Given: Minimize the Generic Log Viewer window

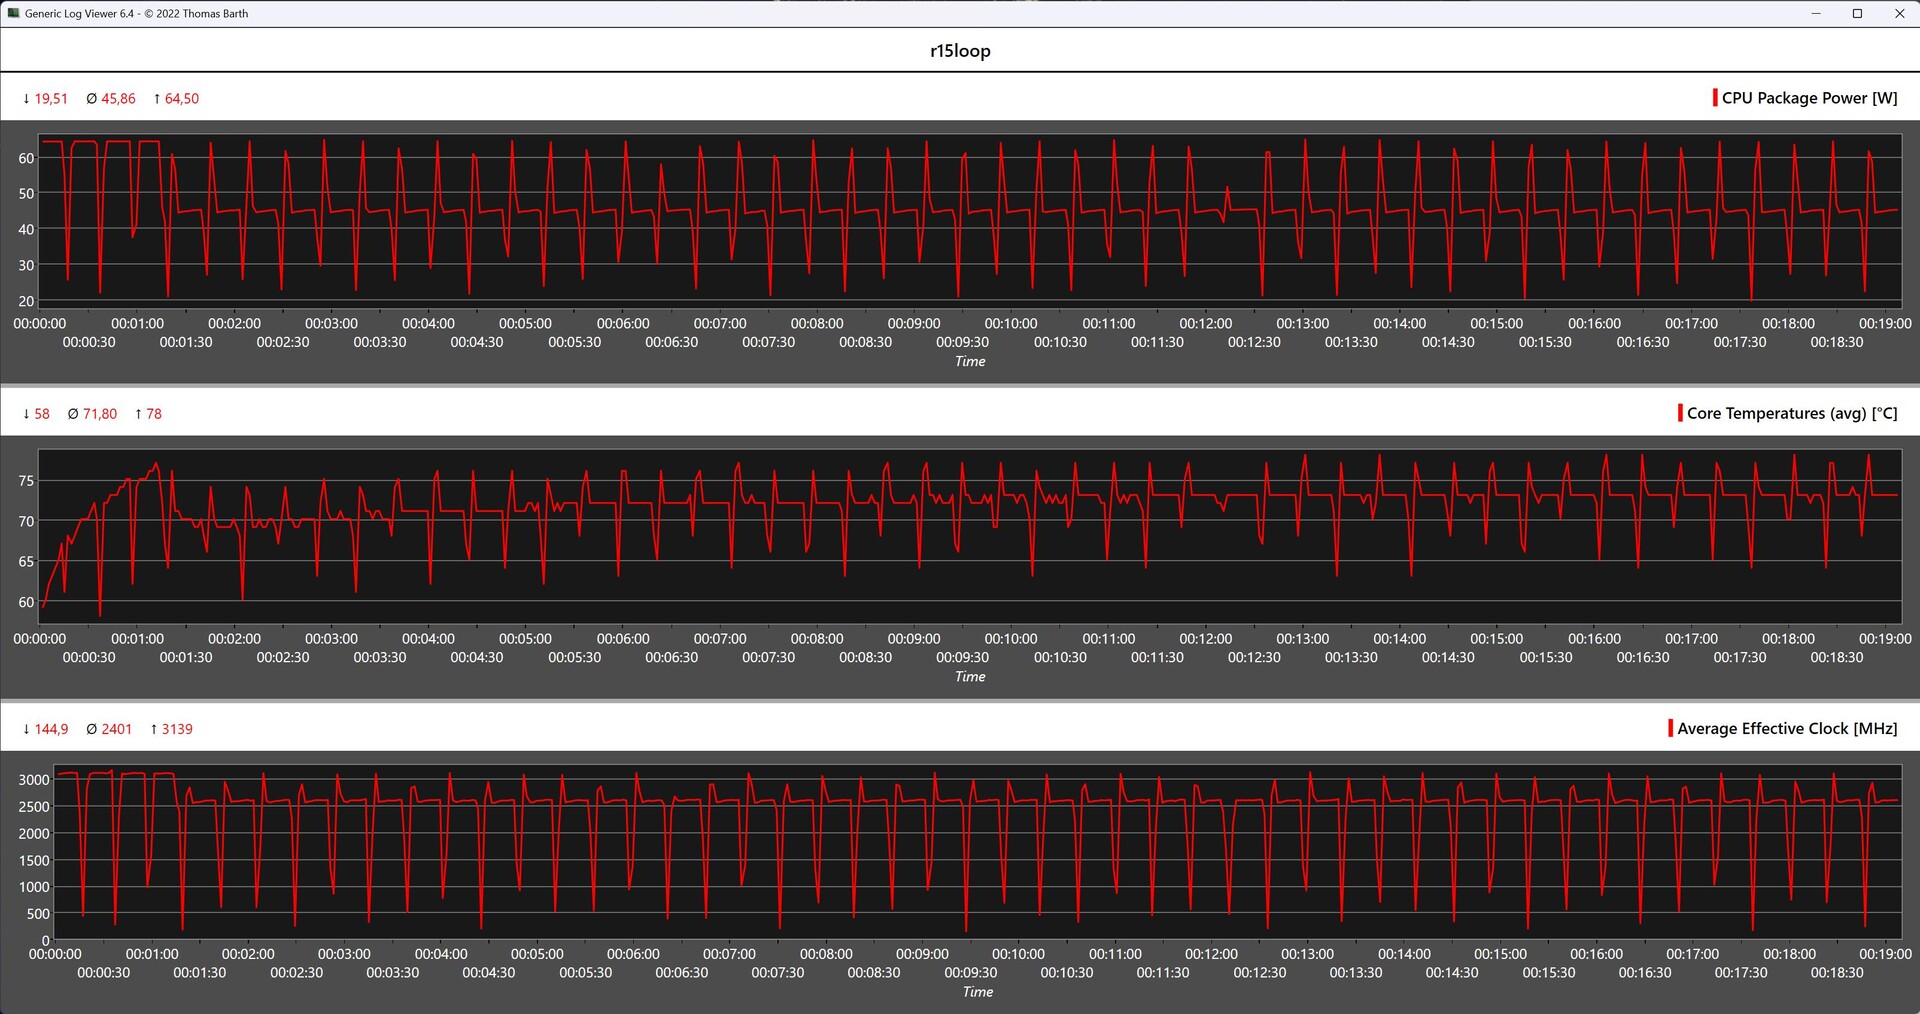Looking at the screenshot, I should 1816,13.
